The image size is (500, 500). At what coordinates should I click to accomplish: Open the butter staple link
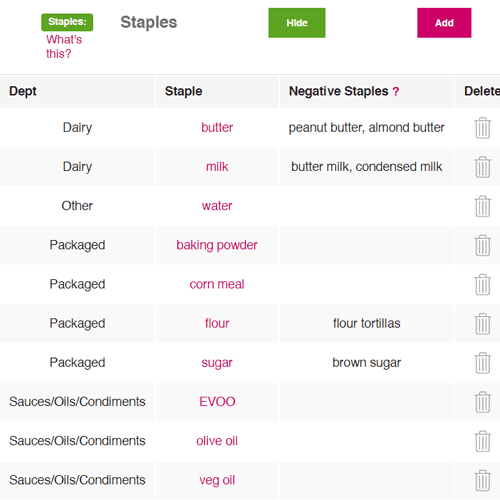pyautogui.click(x=217, y=127)
